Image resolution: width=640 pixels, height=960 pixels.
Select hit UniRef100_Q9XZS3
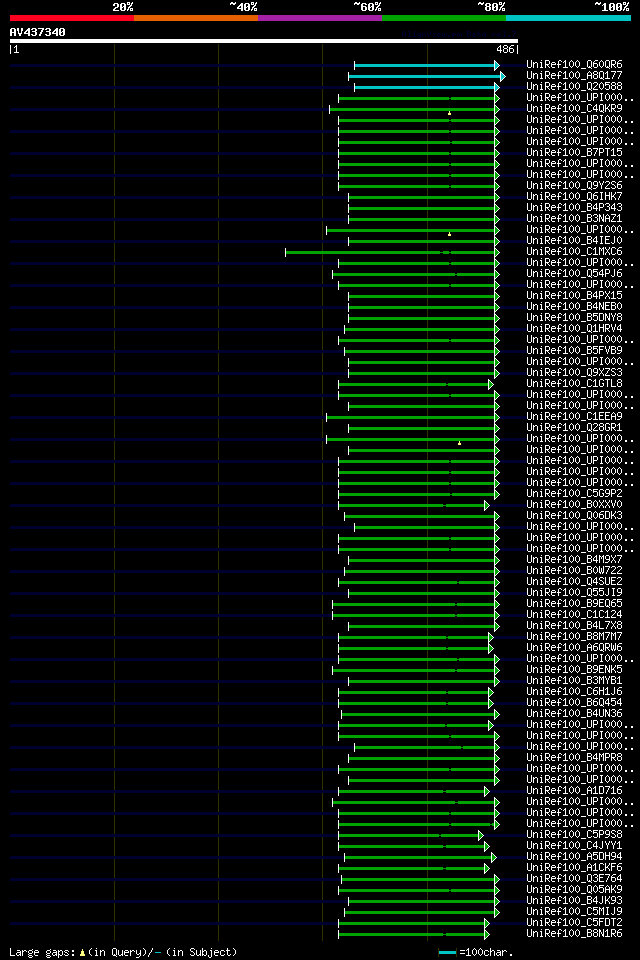pos(574,373)
